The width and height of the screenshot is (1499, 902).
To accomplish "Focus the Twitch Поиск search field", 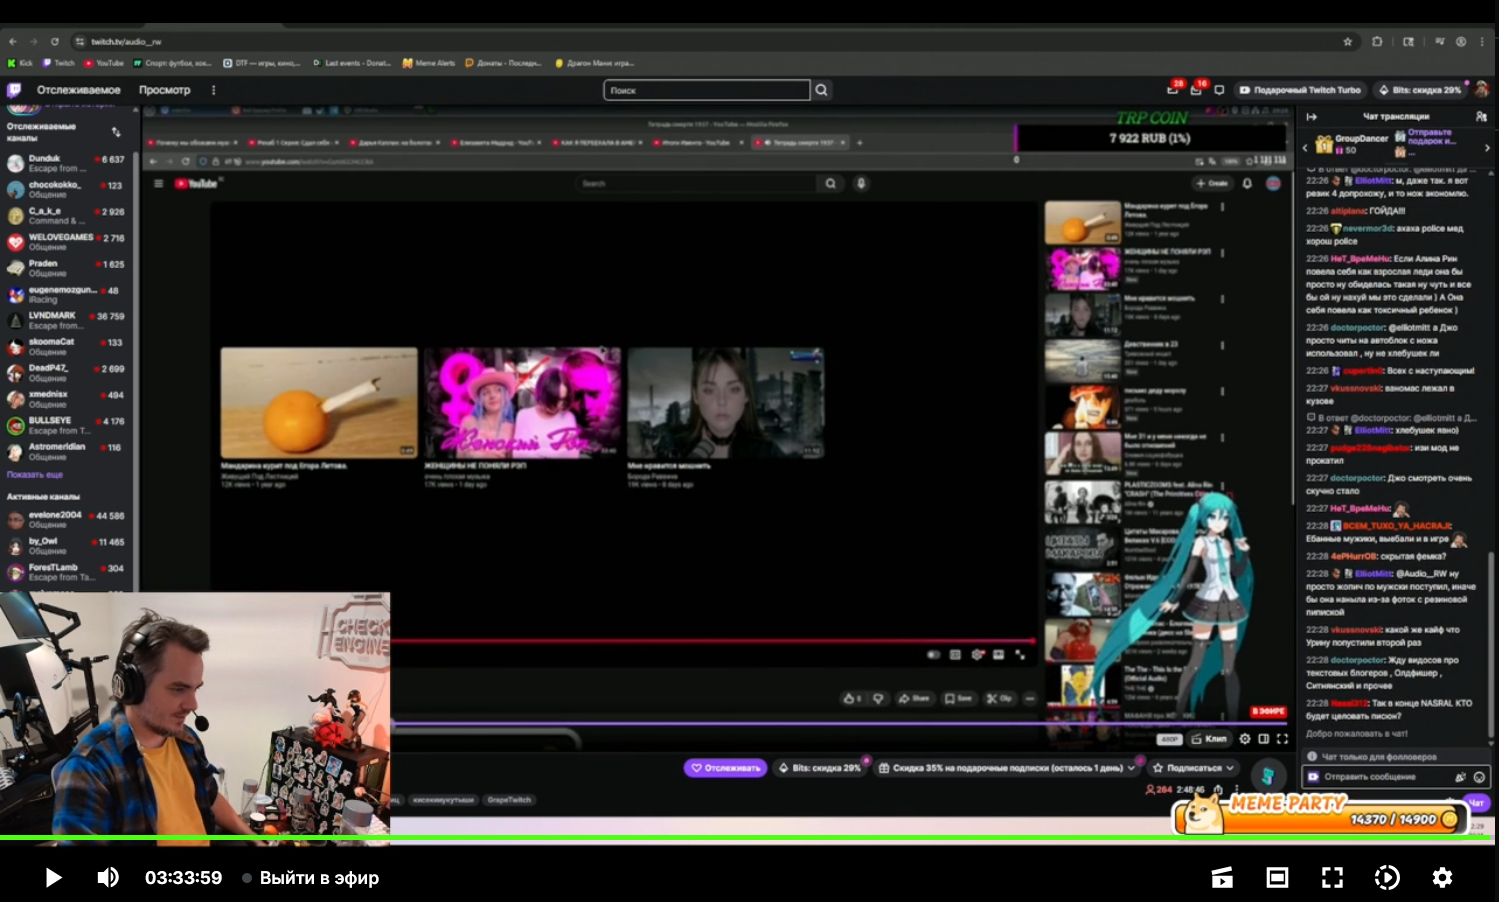I will [706, 90].
